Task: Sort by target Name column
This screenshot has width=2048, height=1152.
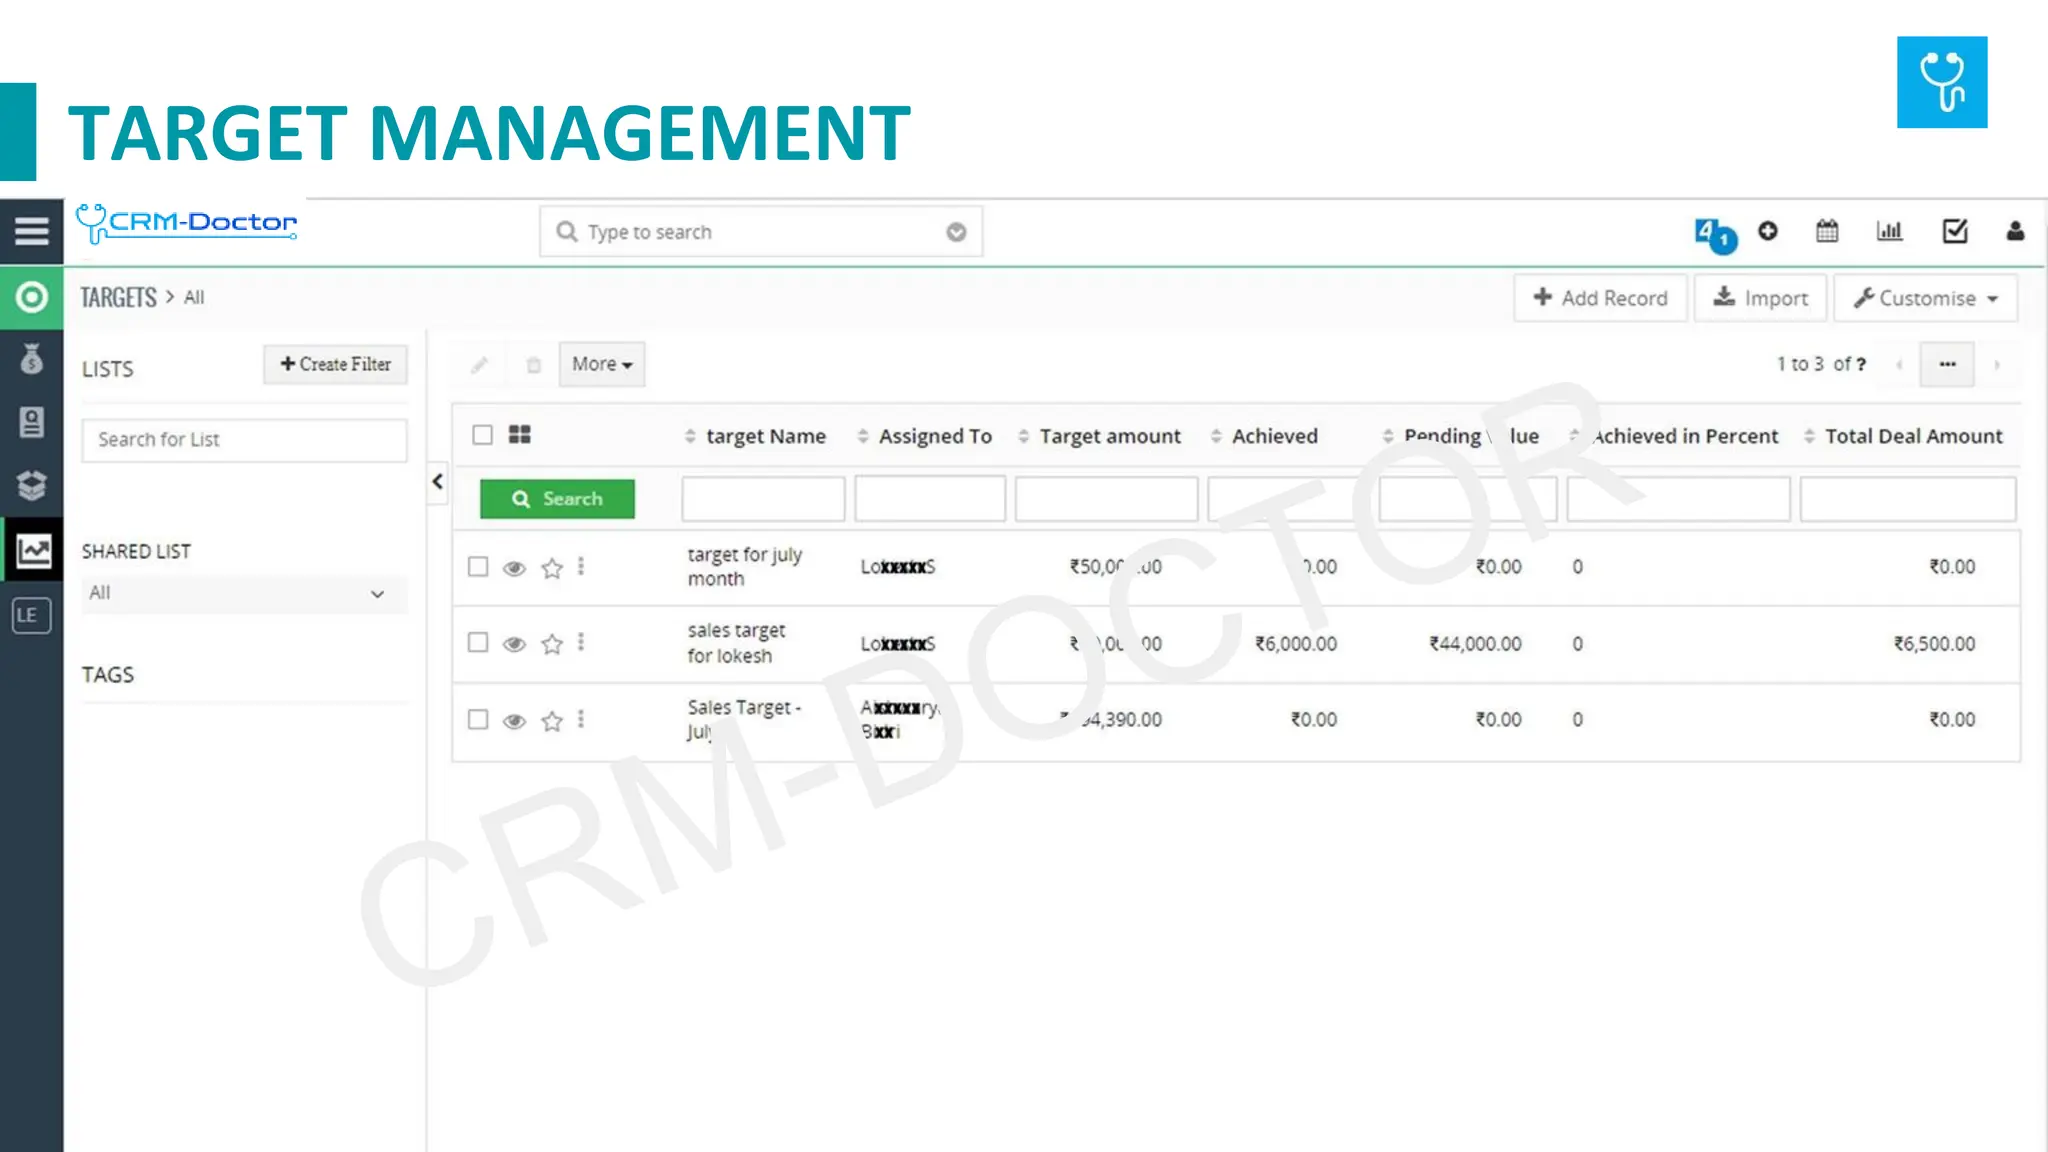Action: click(756, 437)
